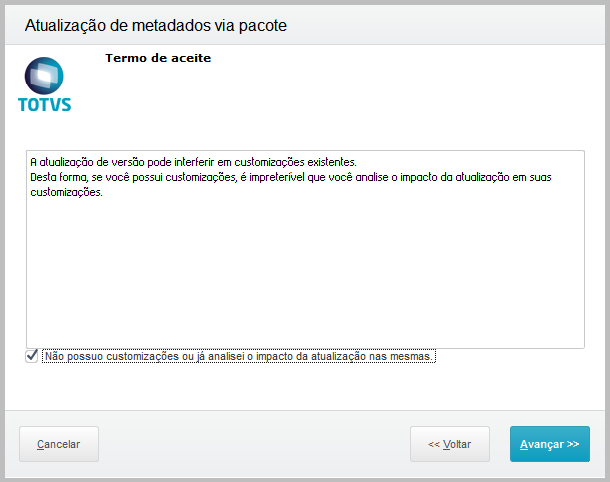Cancel the wizard with Cancelar
Screen dimensions: 610x482
[x=59, y=444]
